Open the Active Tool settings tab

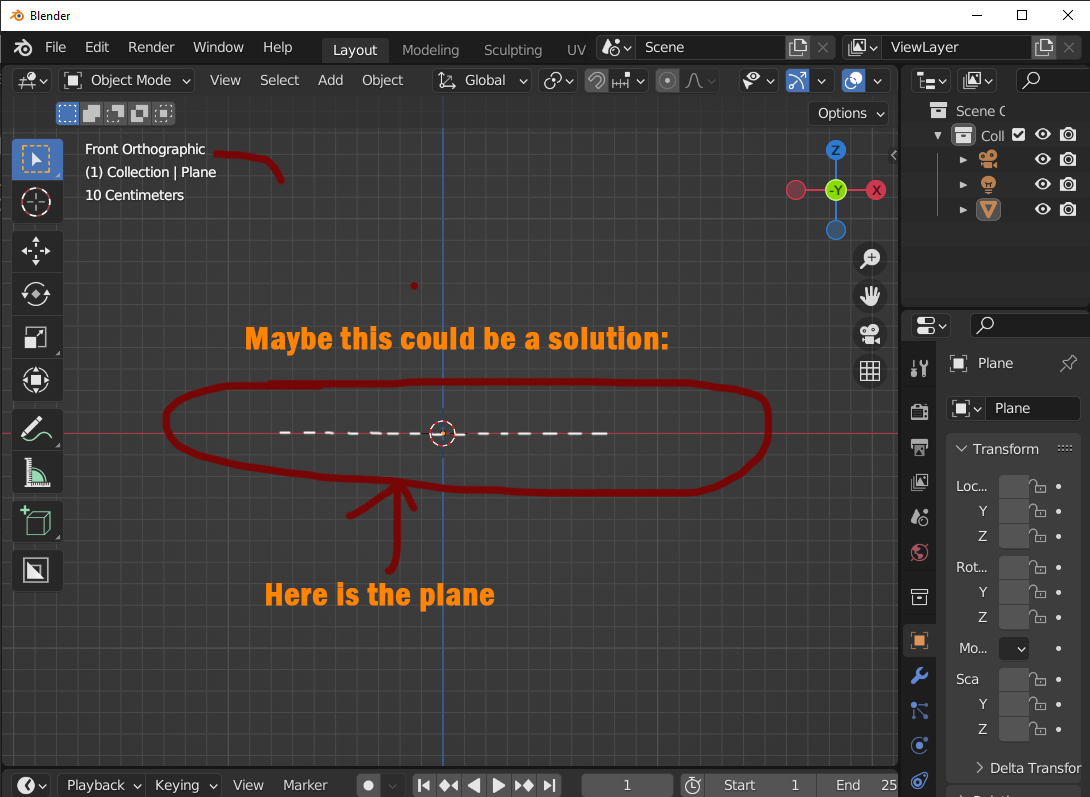[x=919, y=368]
